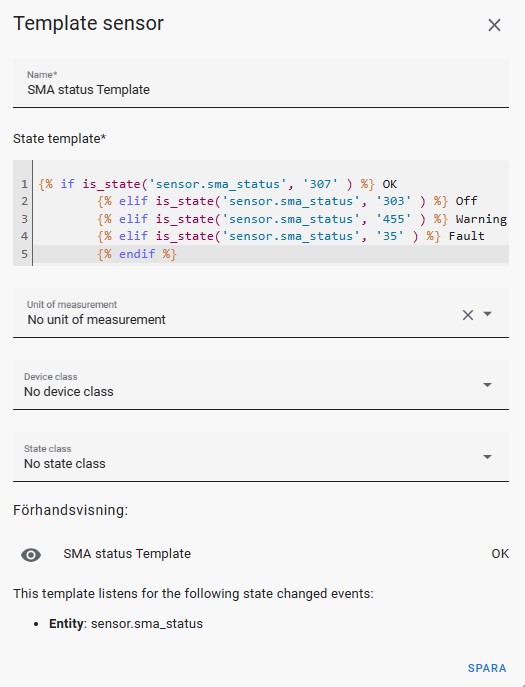Image resolution: width=525 pixels, height=687 pixels.
Task: Click line number 3 in editor gutter
Action: (24, 219)
